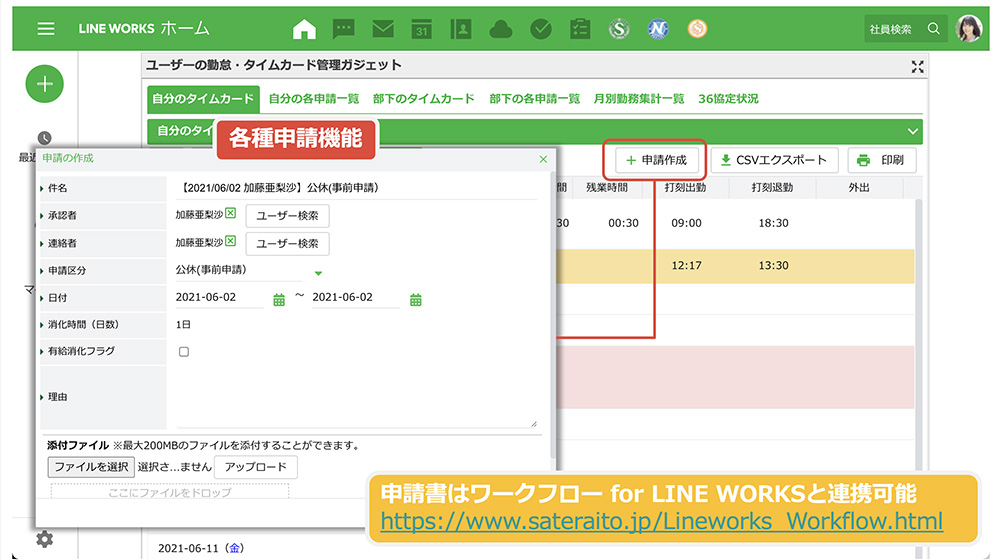Click 印刷 print button

point(881,160)
